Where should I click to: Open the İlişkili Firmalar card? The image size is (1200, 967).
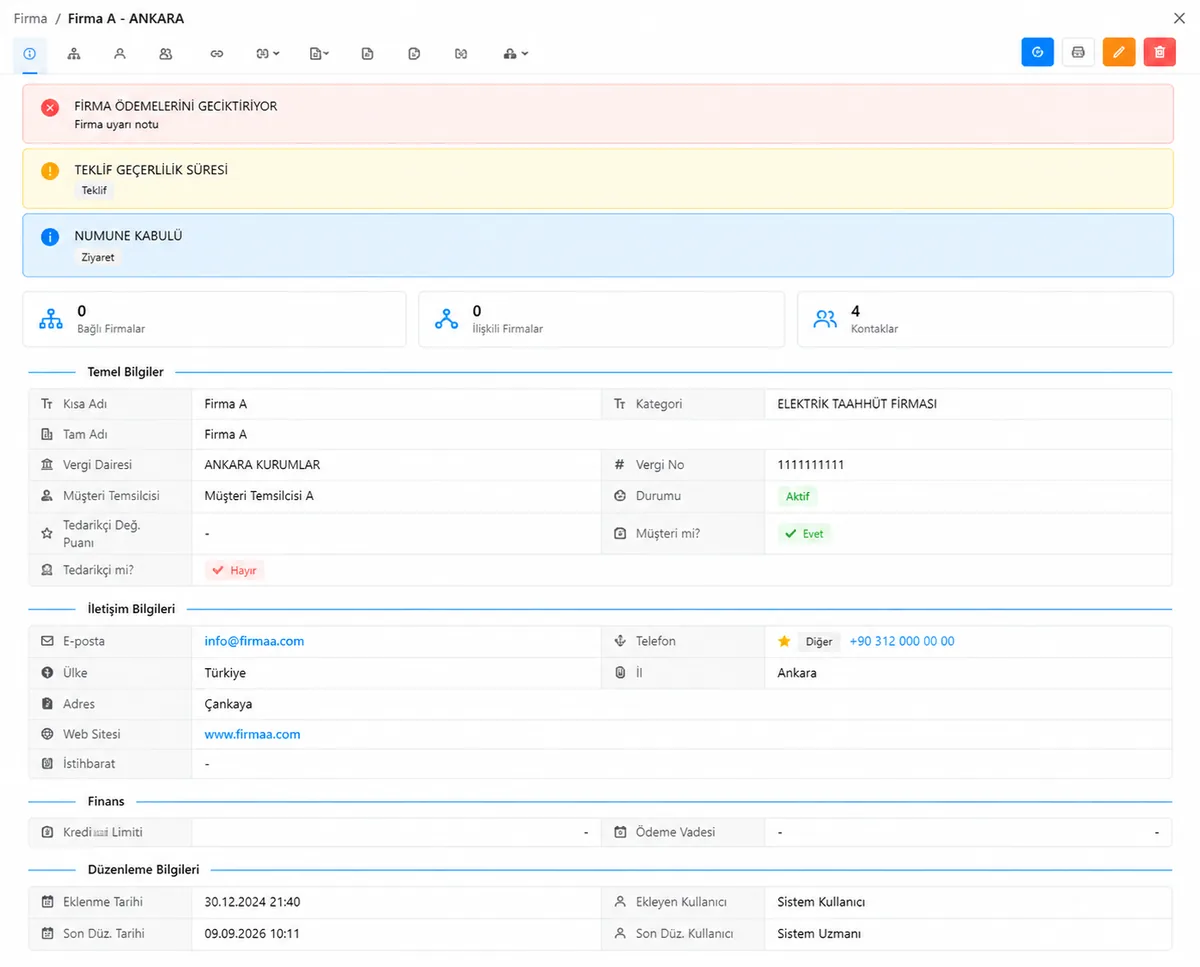(x=601, y=319)
